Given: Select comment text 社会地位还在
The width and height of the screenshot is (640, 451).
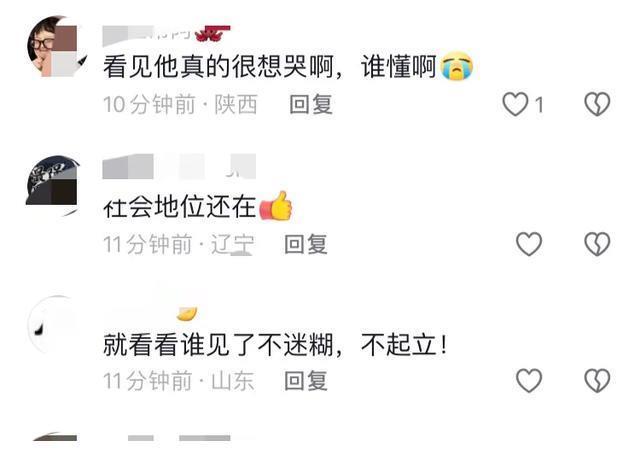Looking at the screenshot, I should click(x=180, y=207).
